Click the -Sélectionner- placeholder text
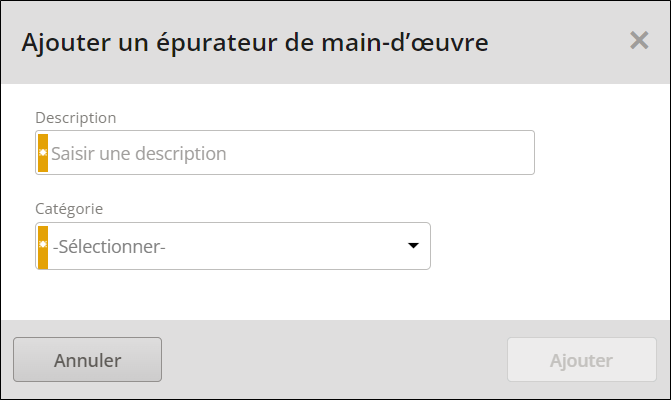This screenshot has height=400, width=671. 109,247
